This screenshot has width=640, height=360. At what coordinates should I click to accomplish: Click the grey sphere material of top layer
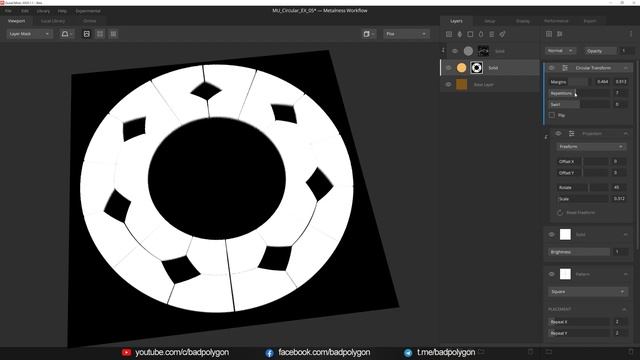coord(468,51)
